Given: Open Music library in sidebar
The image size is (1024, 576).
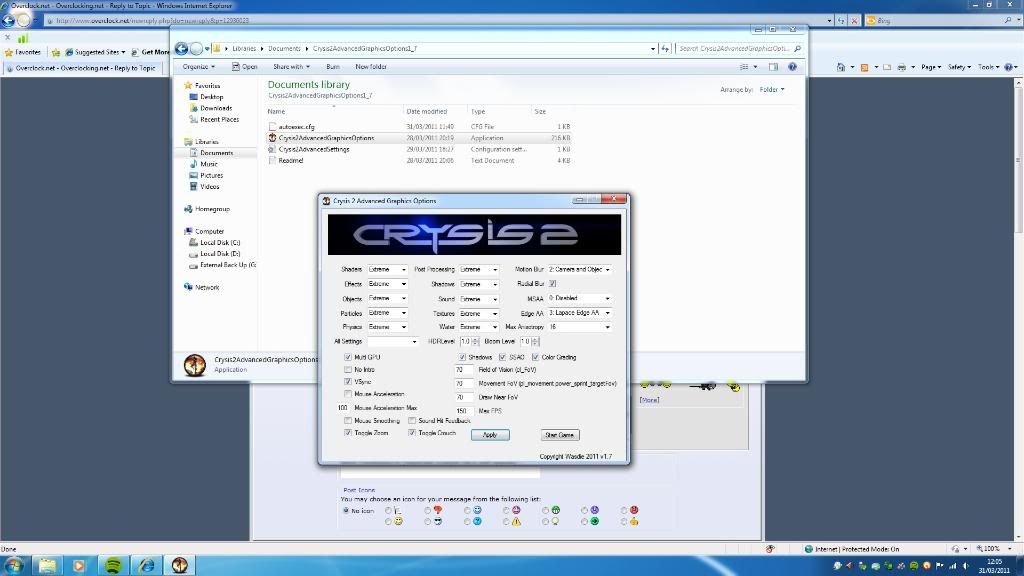Looking at the screenshot, I should 204,164.
